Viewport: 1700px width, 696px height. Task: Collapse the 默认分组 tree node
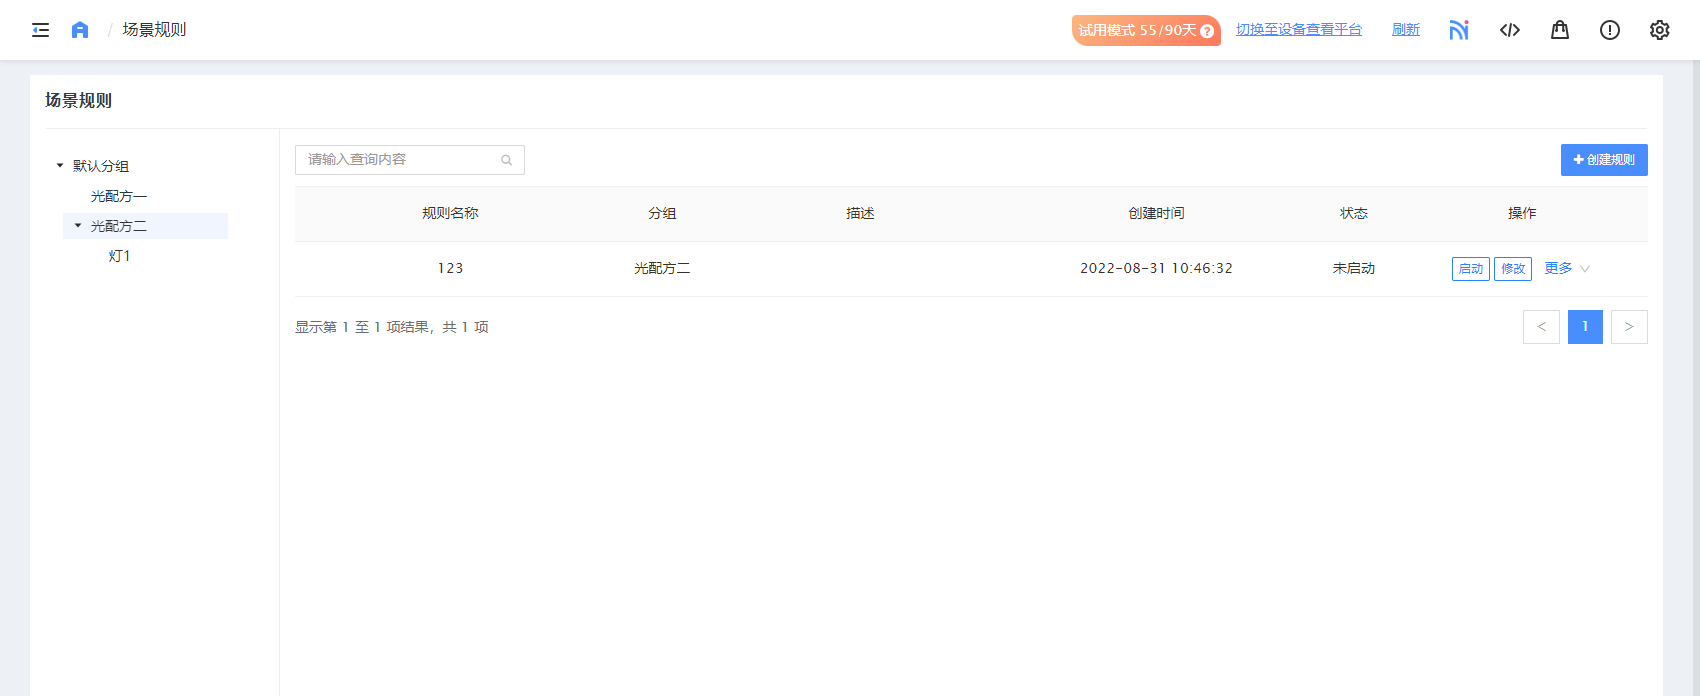(60, 166)
